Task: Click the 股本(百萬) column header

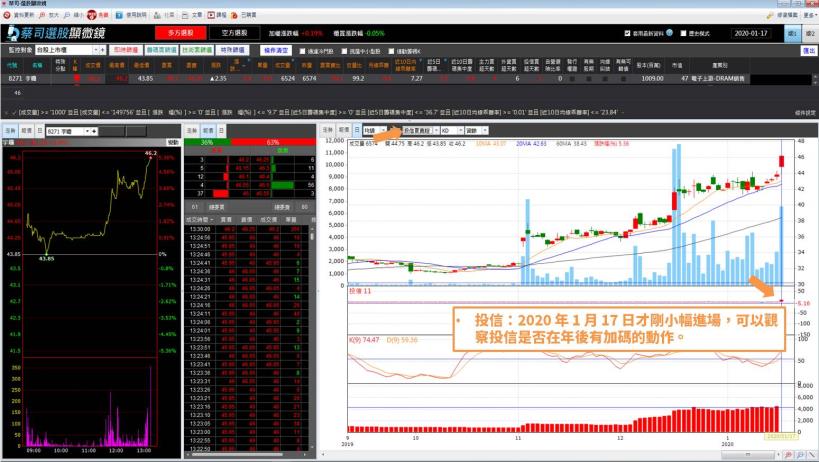Action: 648,65
